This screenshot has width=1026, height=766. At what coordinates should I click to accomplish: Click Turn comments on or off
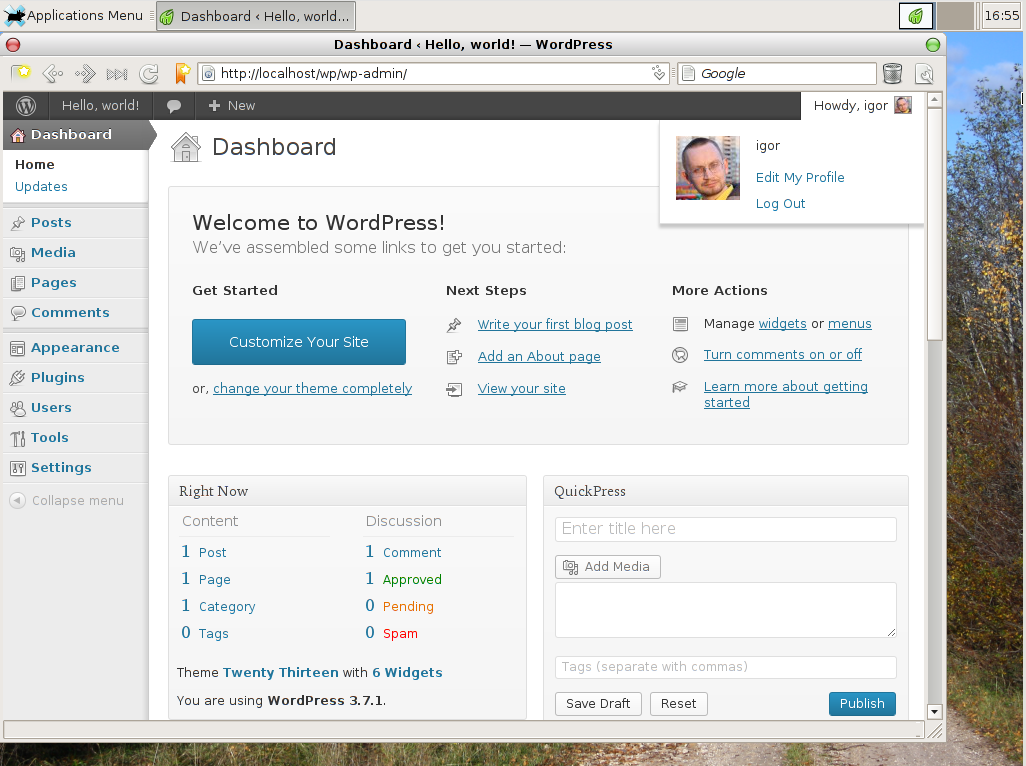[x=783, y=355]
